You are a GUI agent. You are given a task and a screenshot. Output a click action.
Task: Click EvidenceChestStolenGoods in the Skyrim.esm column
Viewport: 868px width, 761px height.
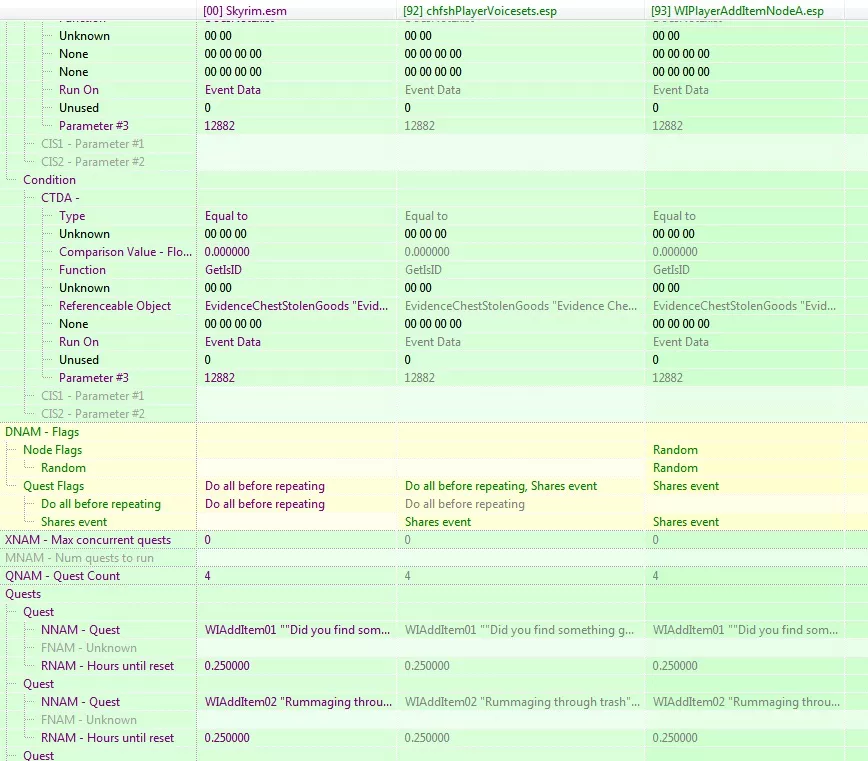[x=296, y=306]
